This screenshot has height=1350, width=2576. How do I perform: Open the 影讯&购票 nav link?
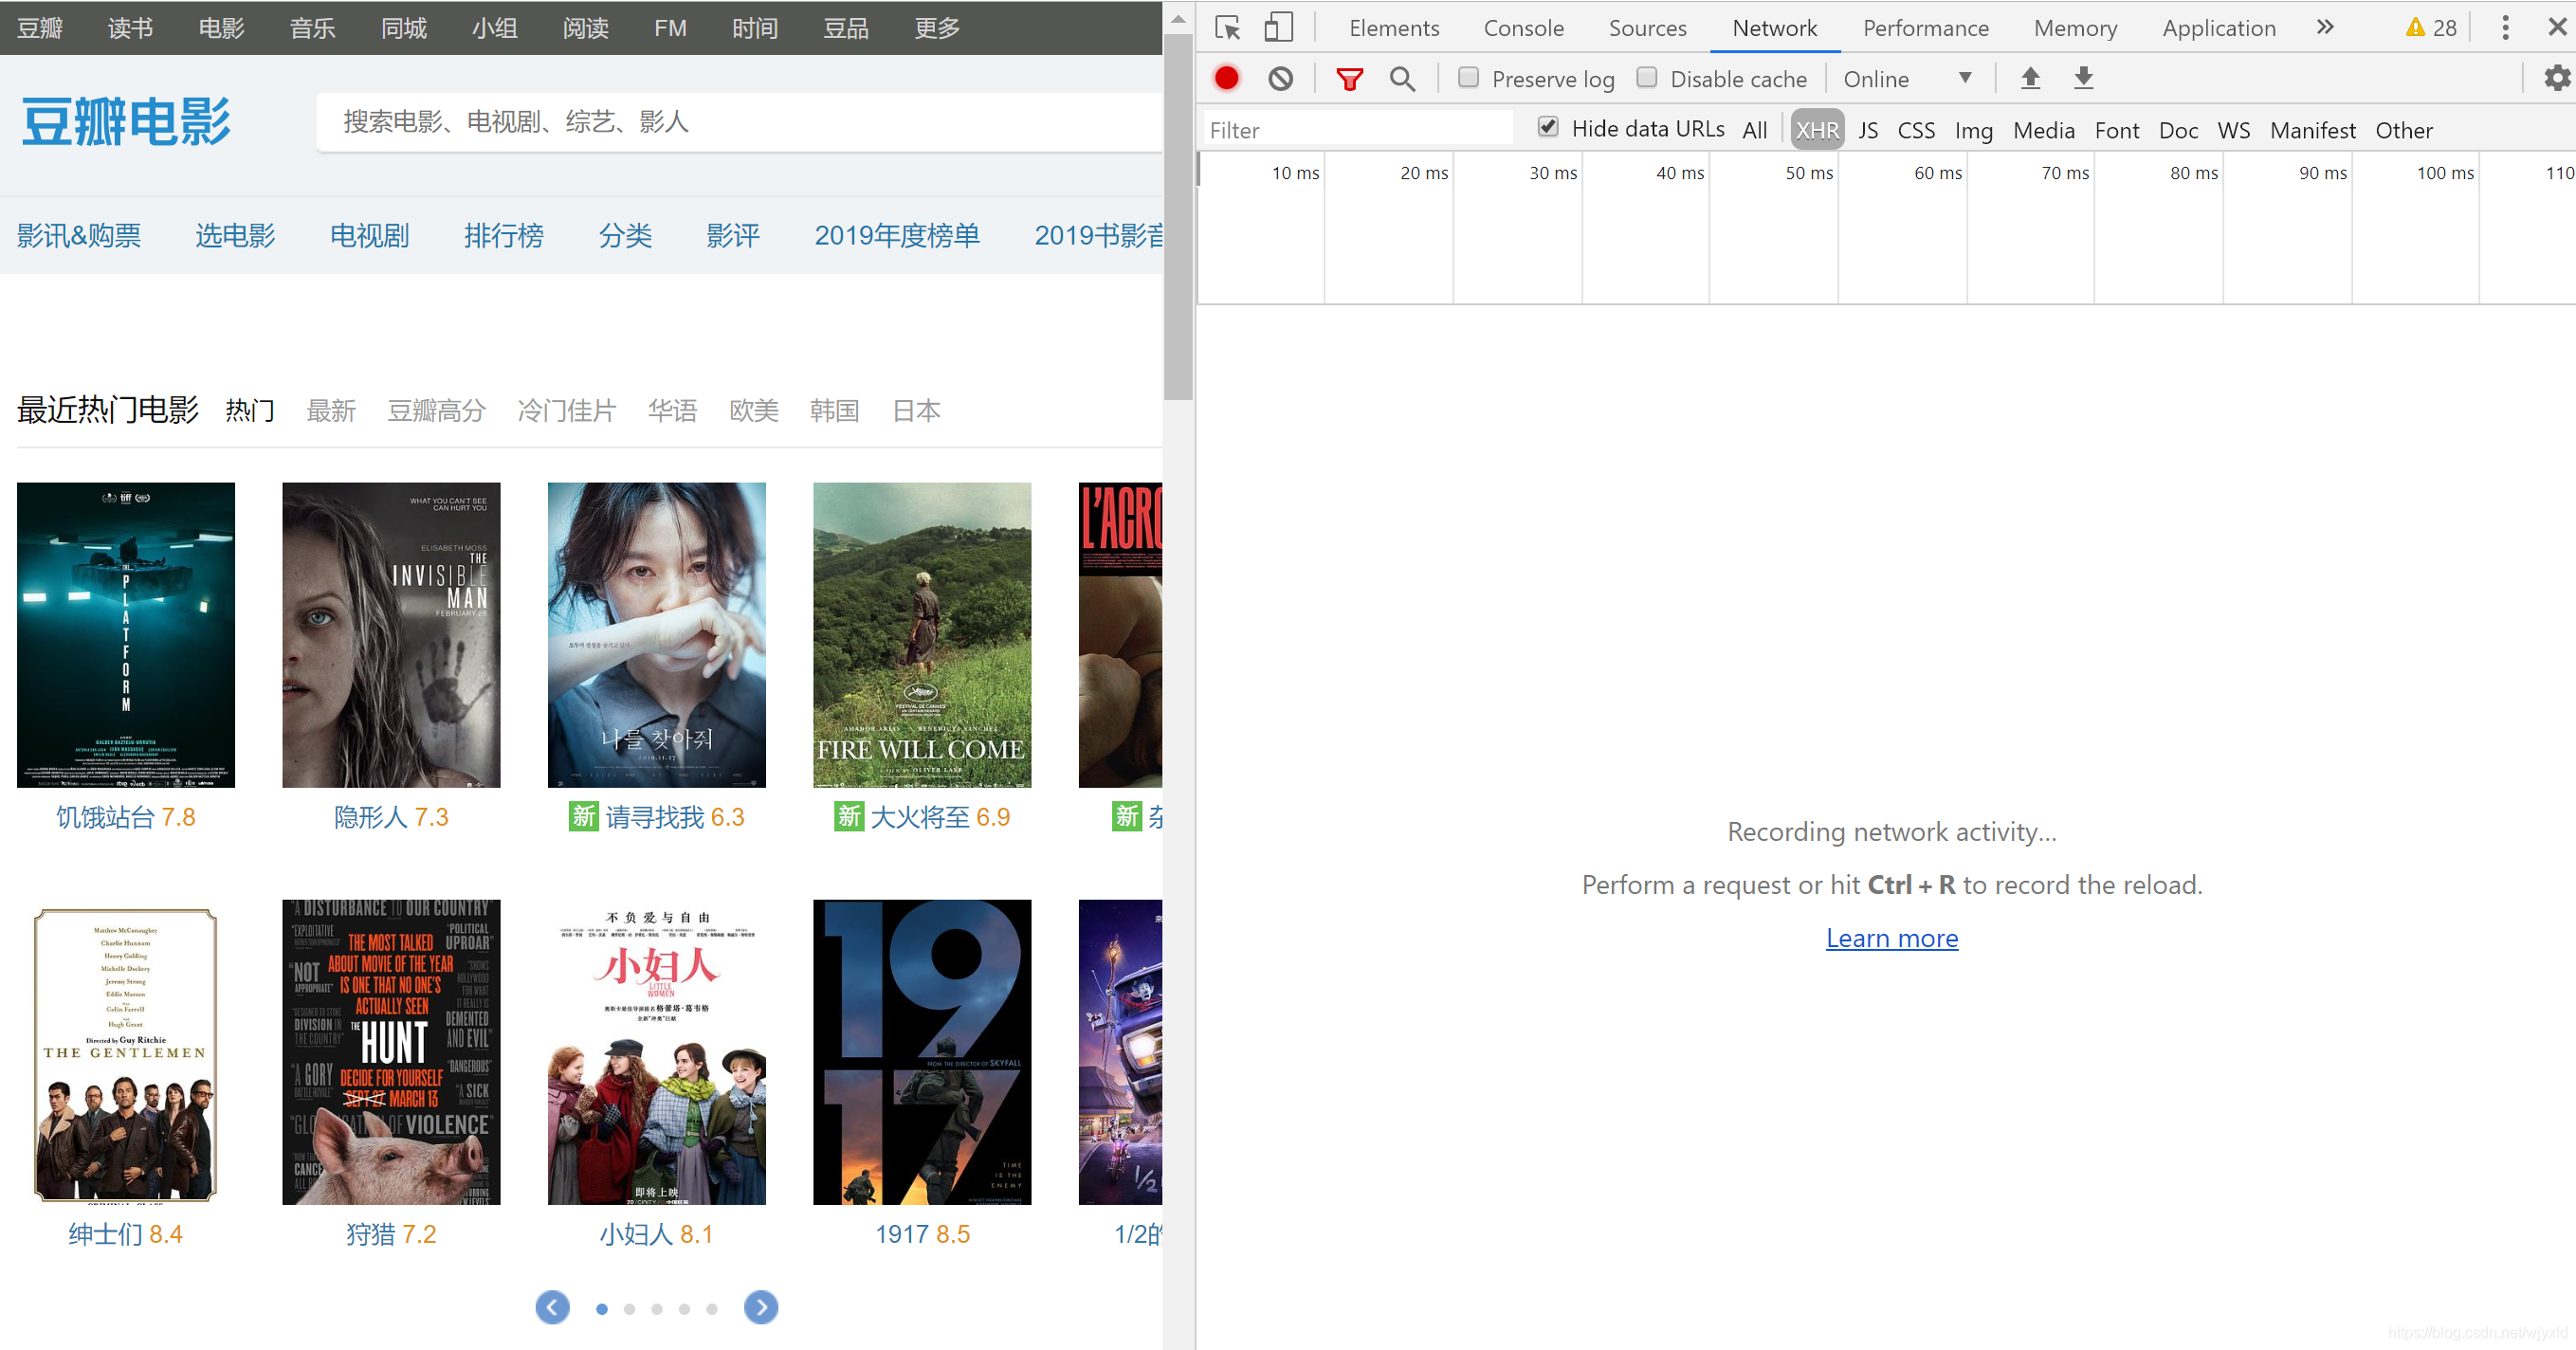point(79,235)
